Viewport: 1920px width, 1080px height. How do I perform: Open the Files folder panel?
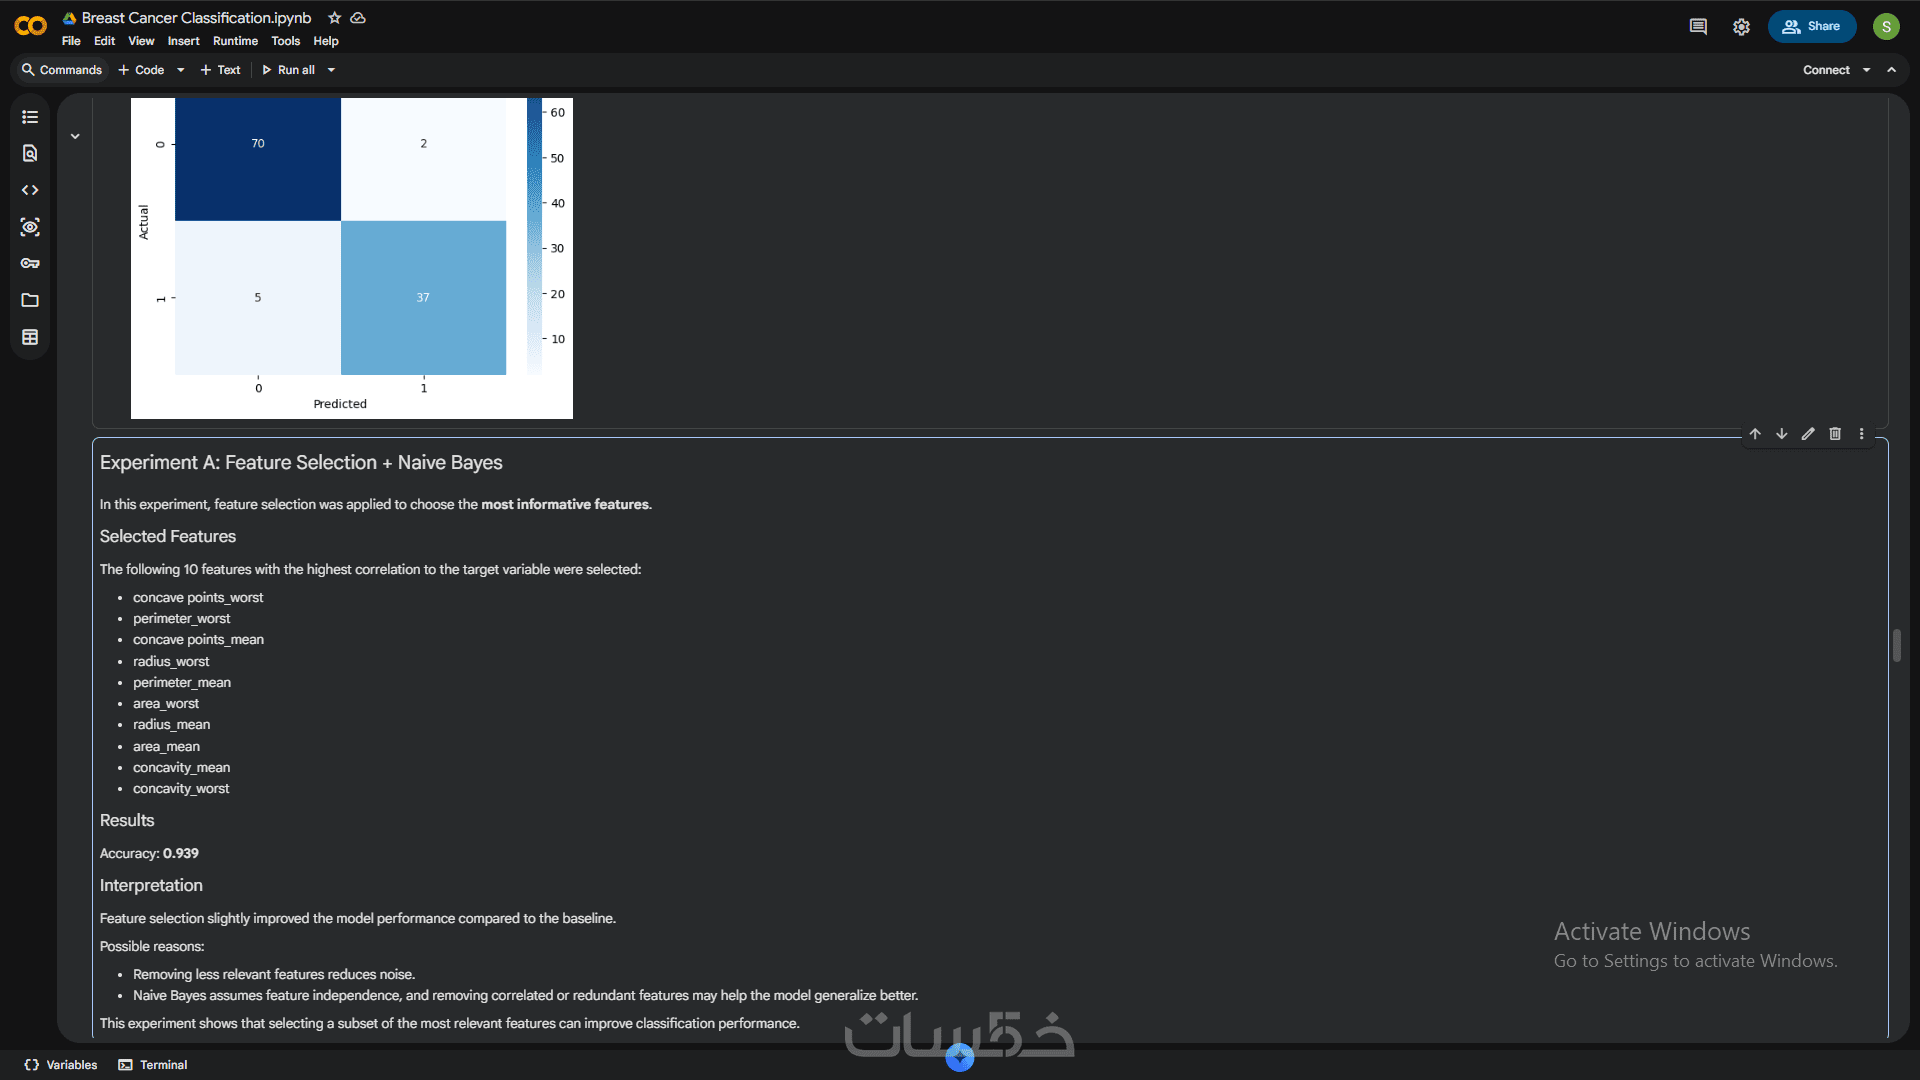(30, 300)
